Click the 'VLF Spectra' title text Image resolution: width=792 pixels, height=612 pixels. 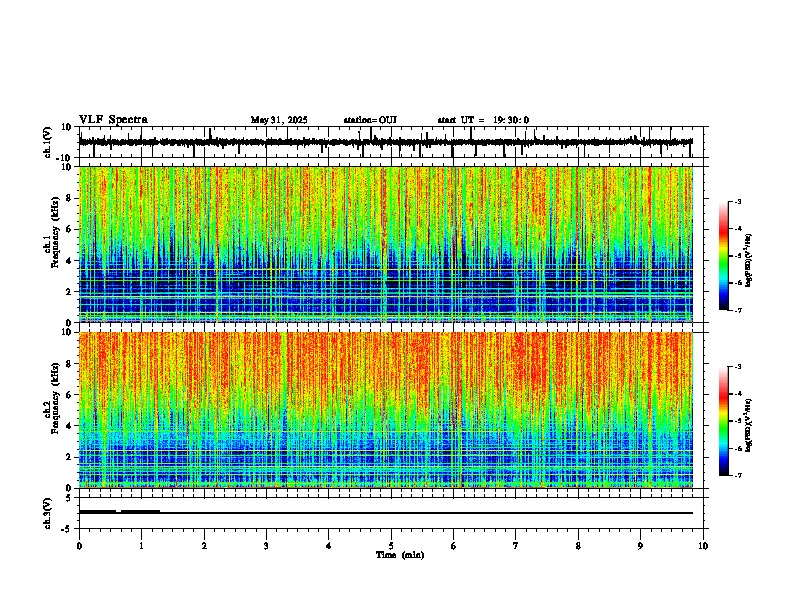(x=113, y=120)
